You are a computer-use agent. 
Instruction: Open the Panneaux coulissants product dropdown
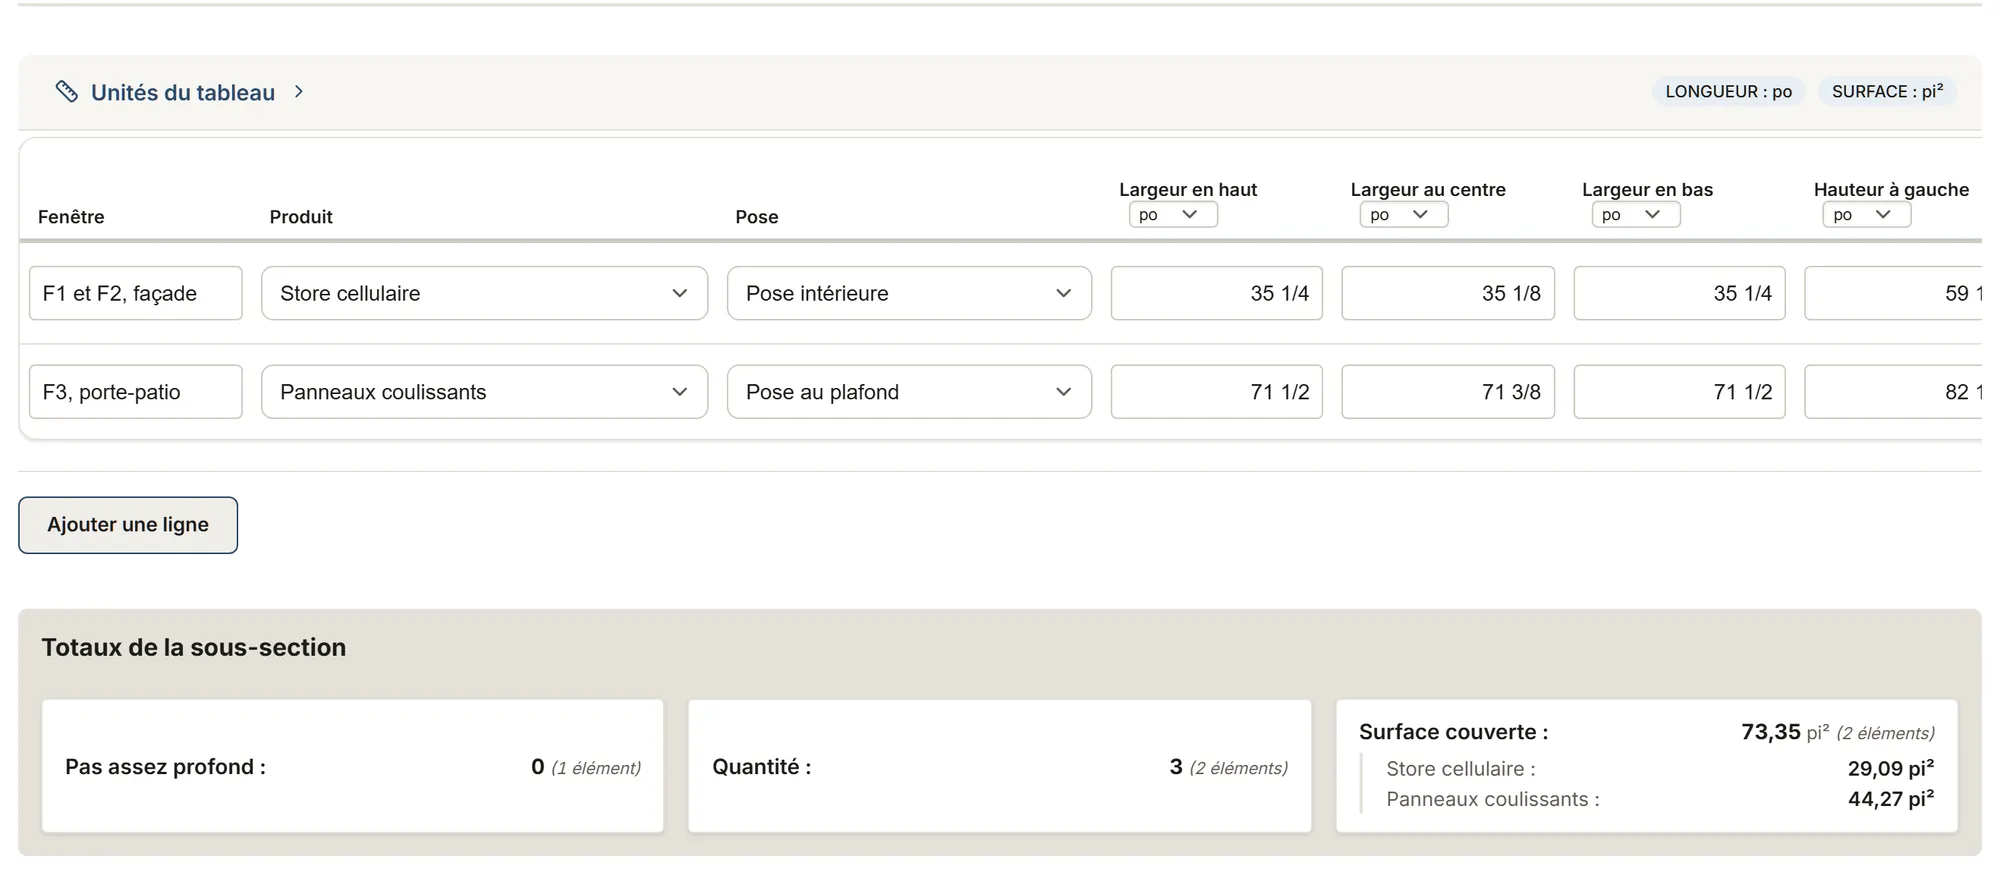click(x=485, y=392)
